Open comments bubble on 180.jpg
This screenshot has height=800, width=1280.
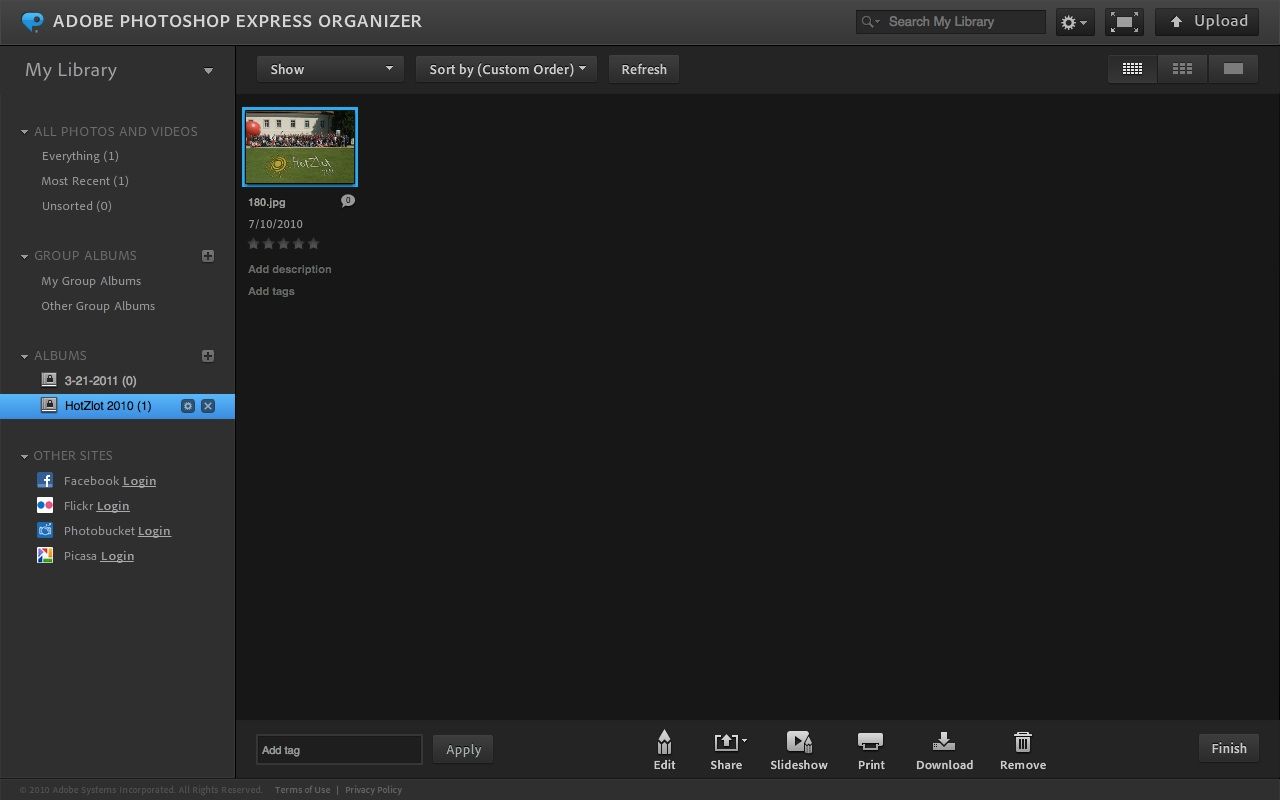[x=348, y=201]
